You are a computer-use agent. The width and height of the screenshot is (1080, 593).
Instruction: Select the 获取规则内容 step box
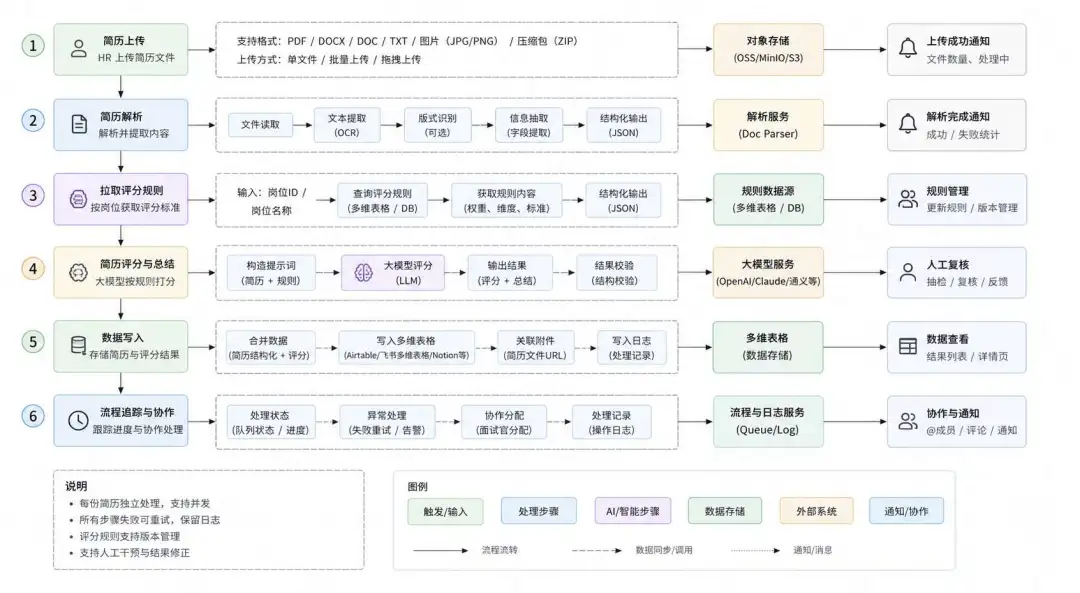tap(506, 200)
